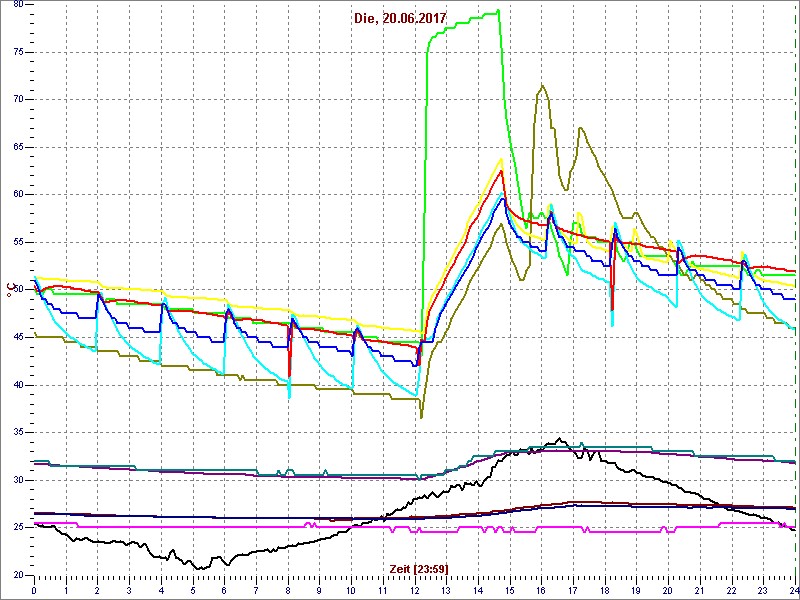Select the 35 label on the temperature axis
Image resolution: width=800 pixels, height=600 pixels.
(x=17, y=432)
